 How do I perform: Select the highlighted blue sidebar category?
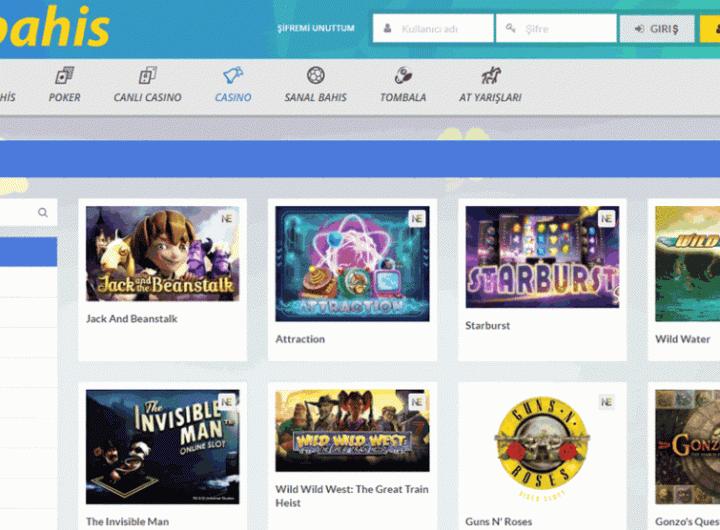tap(28, 252)
